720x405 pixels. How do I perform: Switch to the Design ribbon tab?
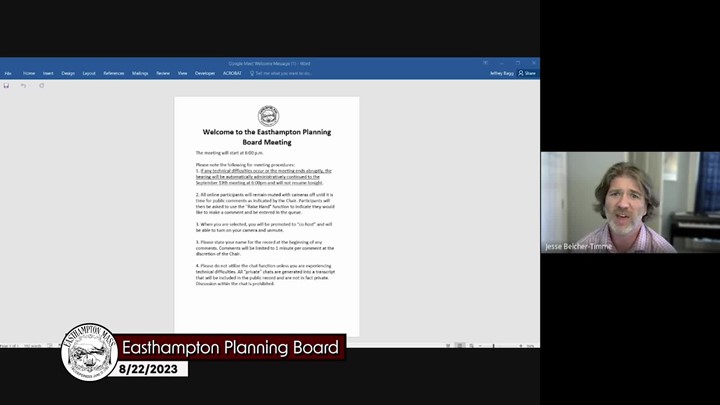click(x=68, y=73)
